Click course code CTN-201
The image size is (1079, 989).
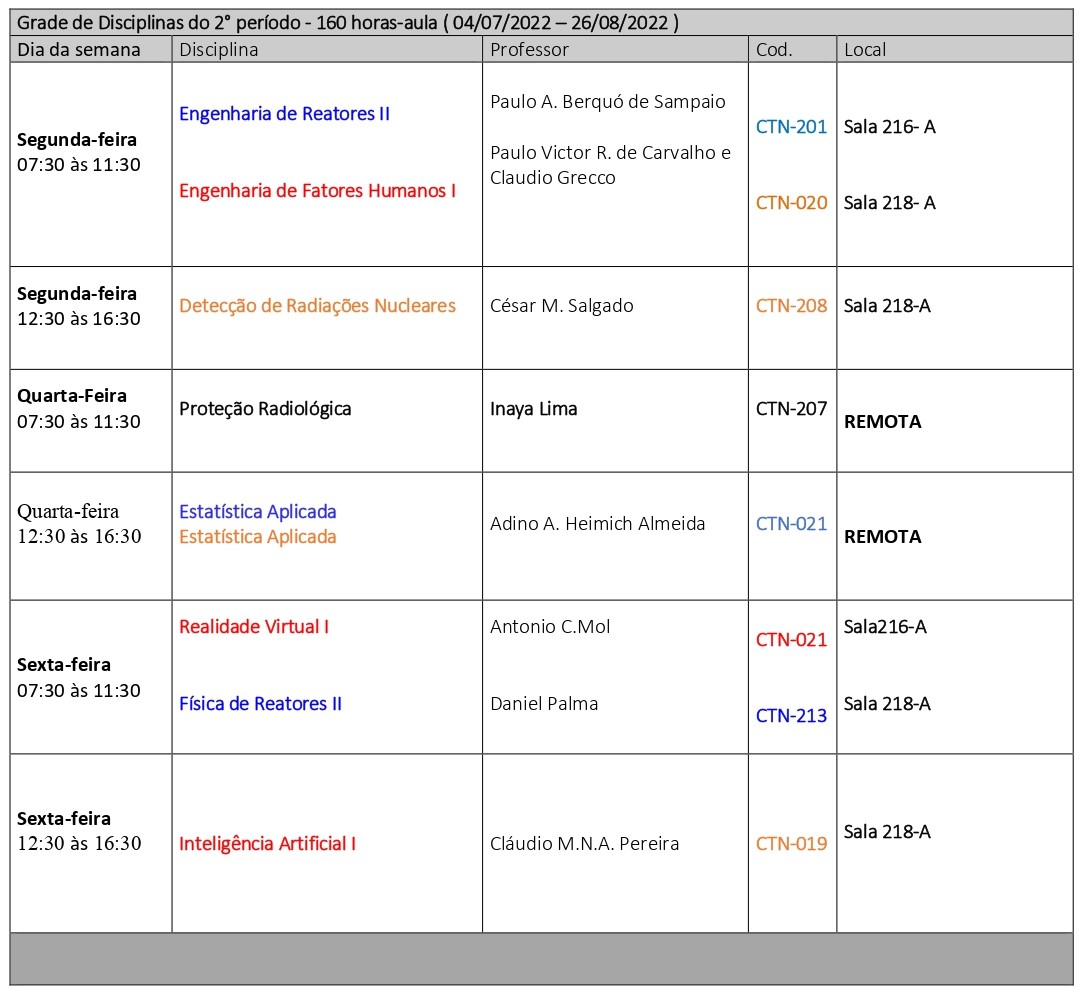(x=791, y=127)
